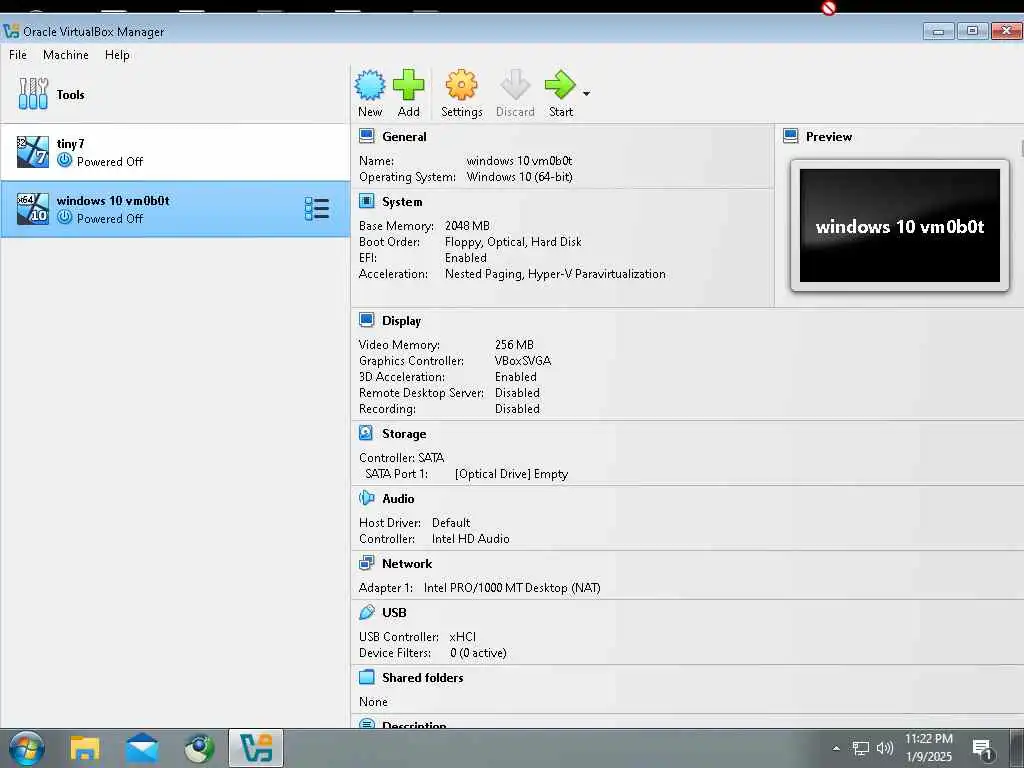Click the Description section icon
Screen dimensions: 1024x768
(x=367, y=724)
